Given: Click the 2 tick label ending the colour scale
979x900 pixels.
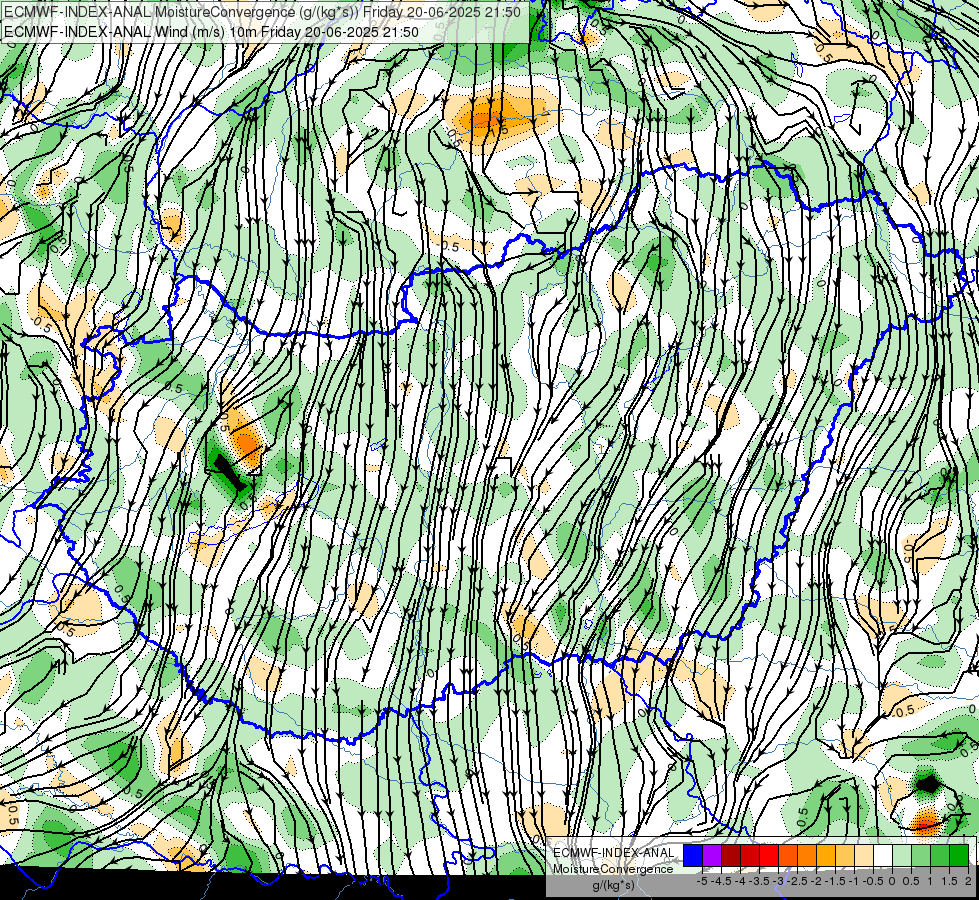Looking at the screenshot, I should click(968, 881).
